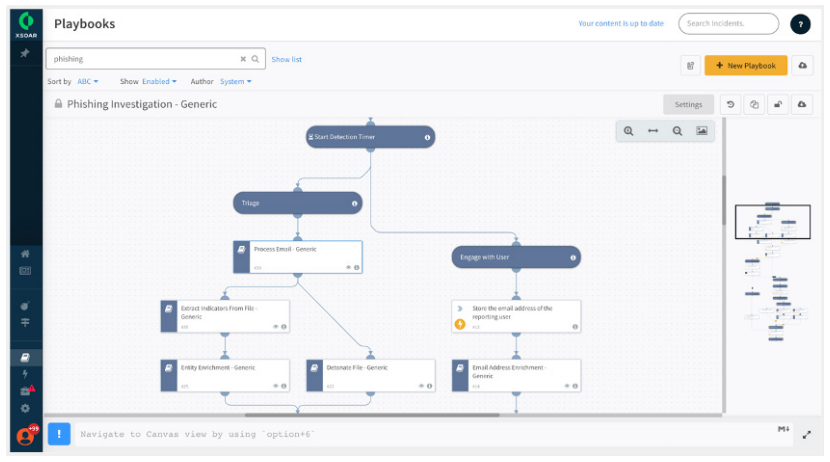Toggle the eye icon on Detonate File - Generic
The image size is (830, 462).
point(421,386)
